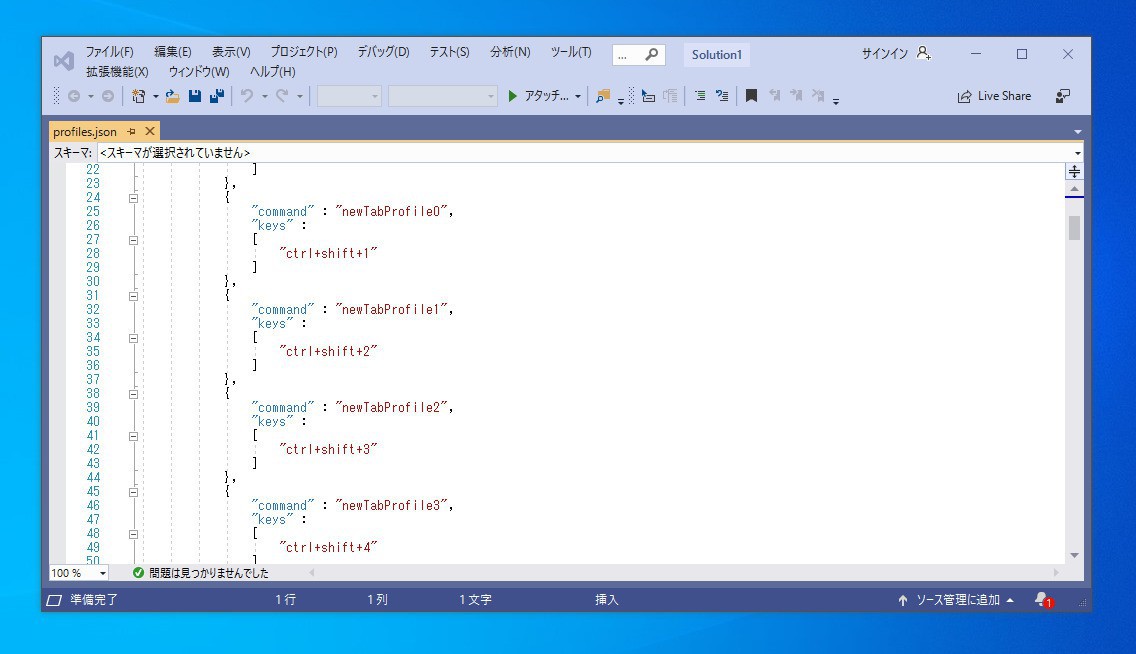The width and height of the screenshot is (1136, 654).
Task: Click the Open File folder icon
Action: [x=172, y=96]
